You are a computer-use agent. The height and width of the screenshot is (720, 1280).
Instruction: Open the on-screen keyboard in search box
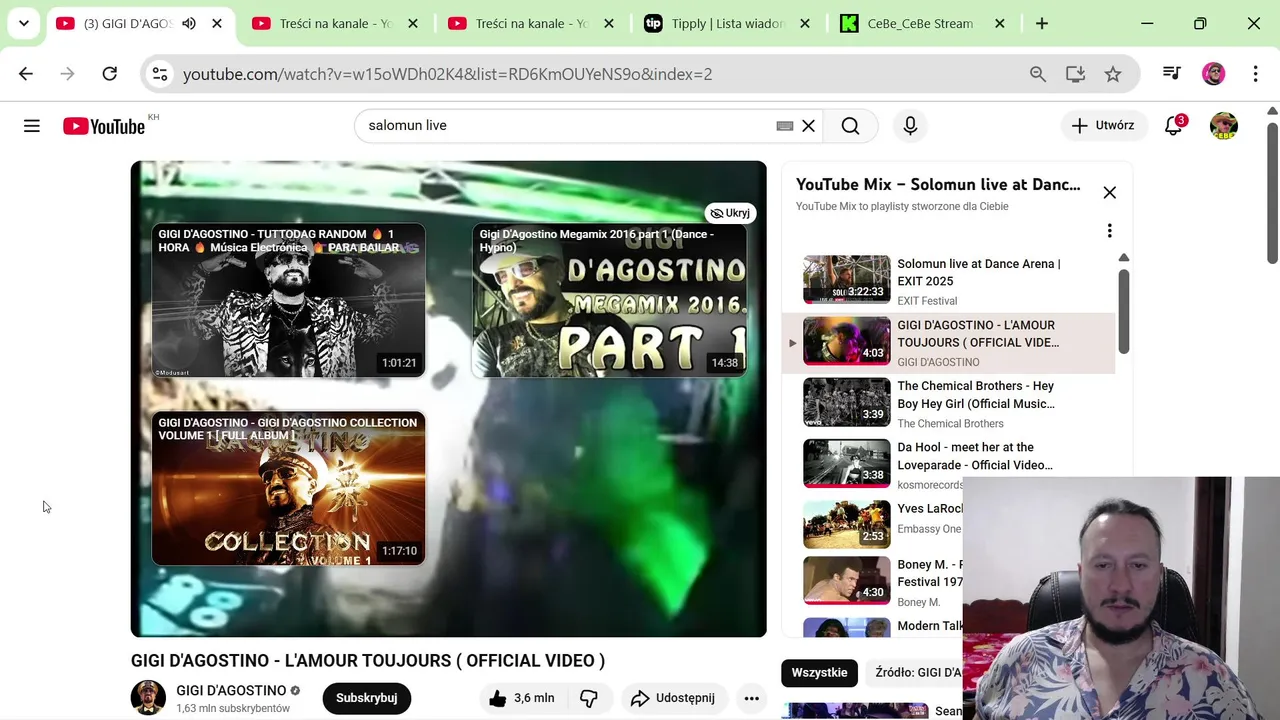click(785, 126)
